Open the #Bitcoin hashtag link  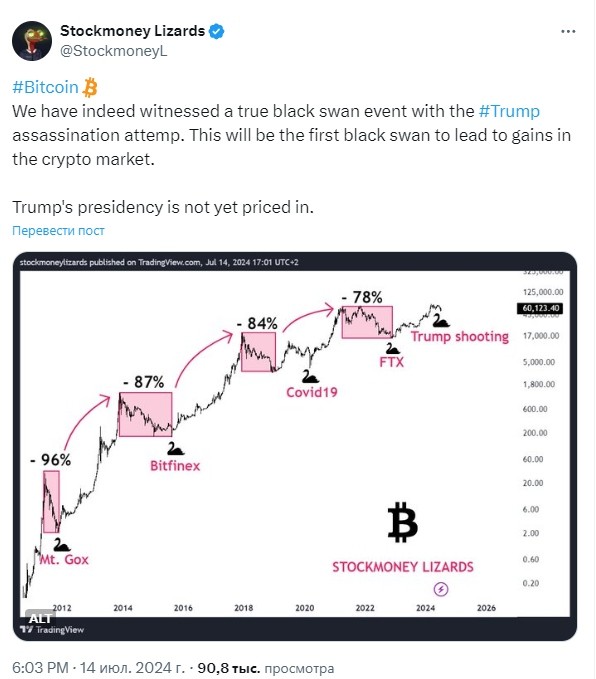(x=45, y=87)
